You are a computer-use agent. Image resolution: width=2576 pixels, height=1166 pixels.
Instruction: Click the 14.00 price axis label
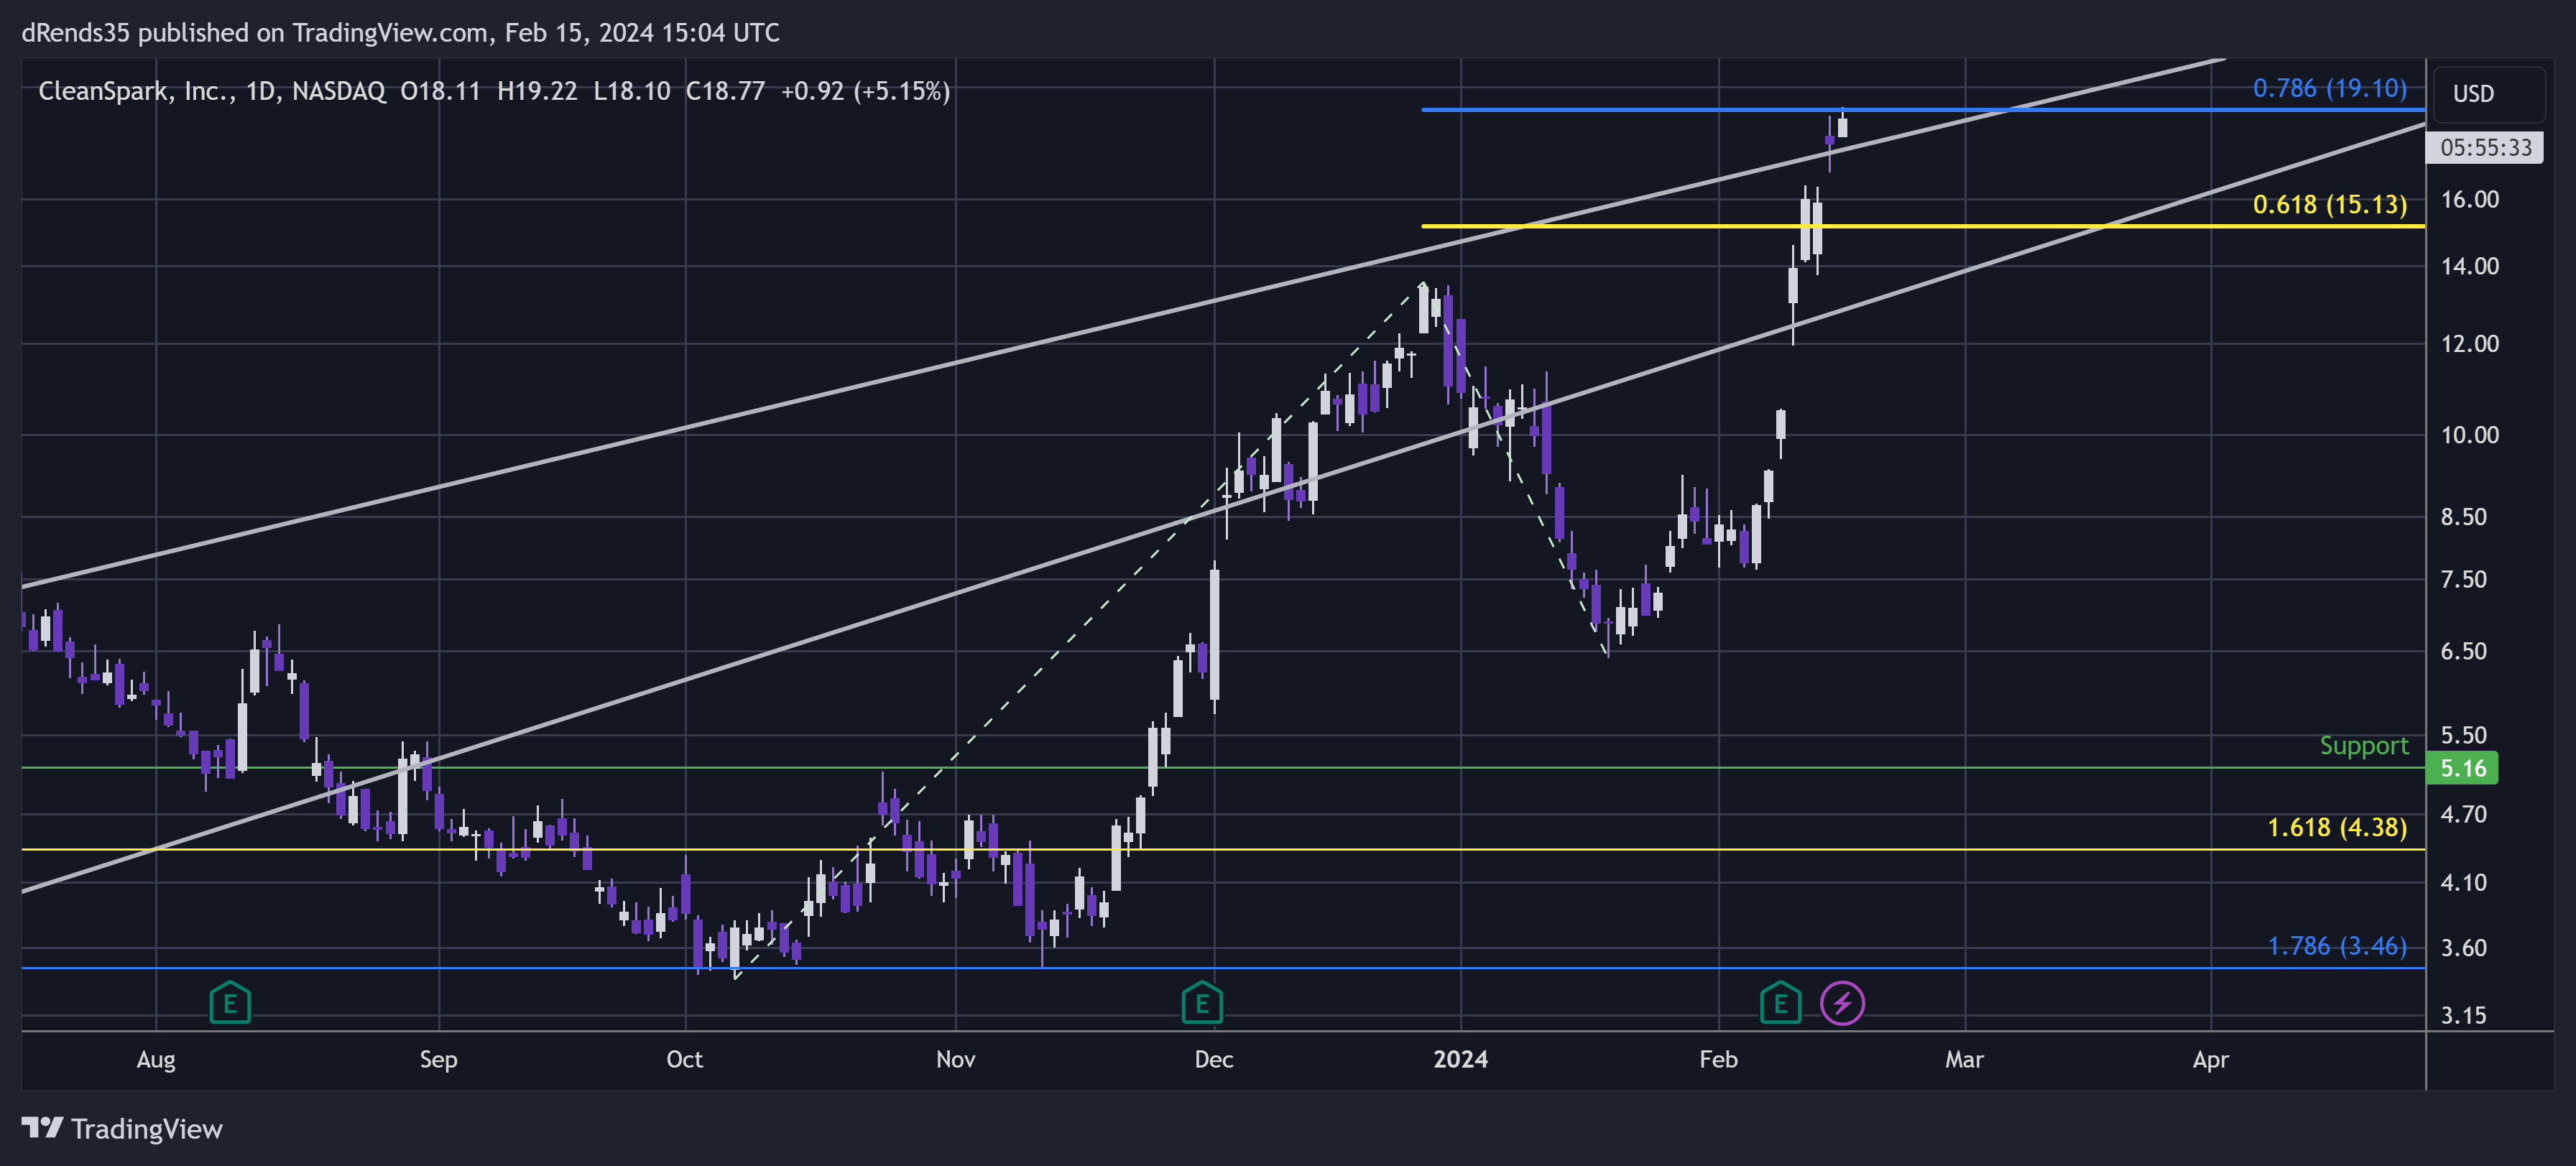2469,266
